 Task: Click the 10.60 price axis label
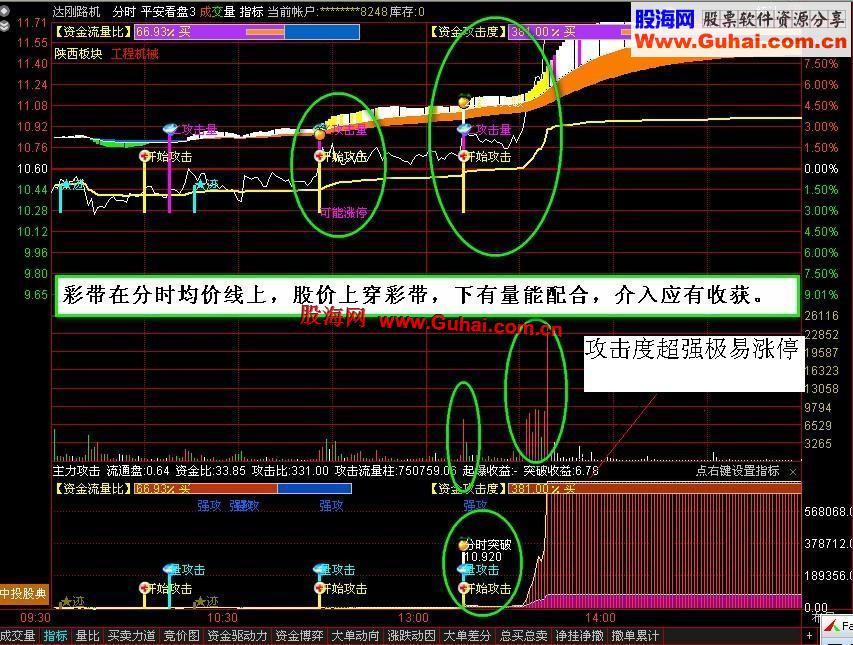click(32, 169)
